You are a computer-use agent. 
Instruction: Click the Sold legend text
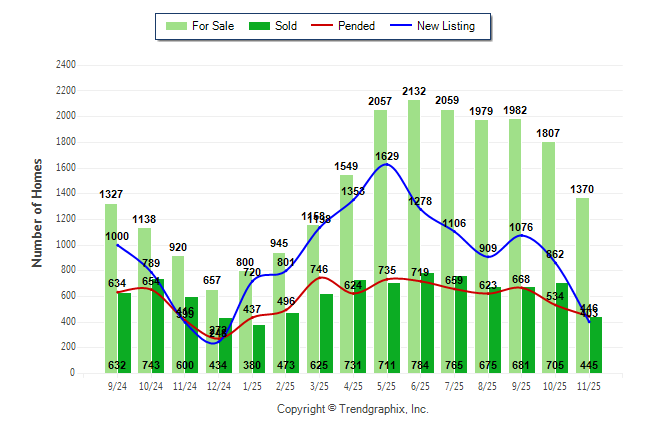[288, 26]
